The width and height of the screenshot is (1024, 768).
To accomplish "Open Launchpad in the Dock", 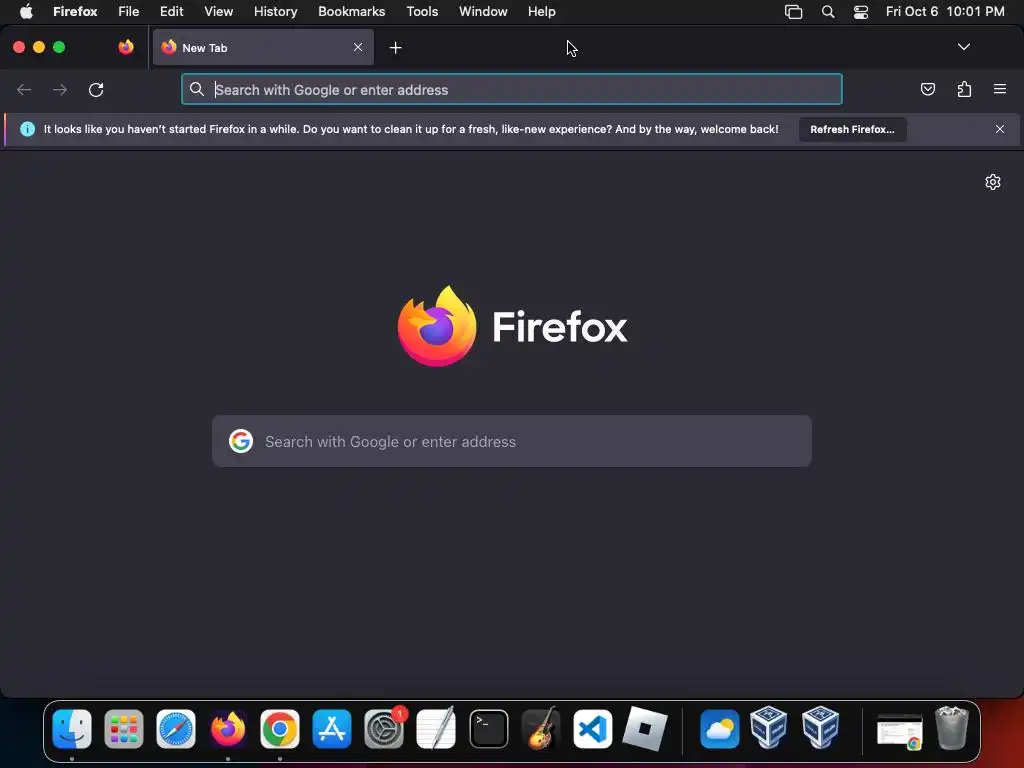I will click(123, 728).
